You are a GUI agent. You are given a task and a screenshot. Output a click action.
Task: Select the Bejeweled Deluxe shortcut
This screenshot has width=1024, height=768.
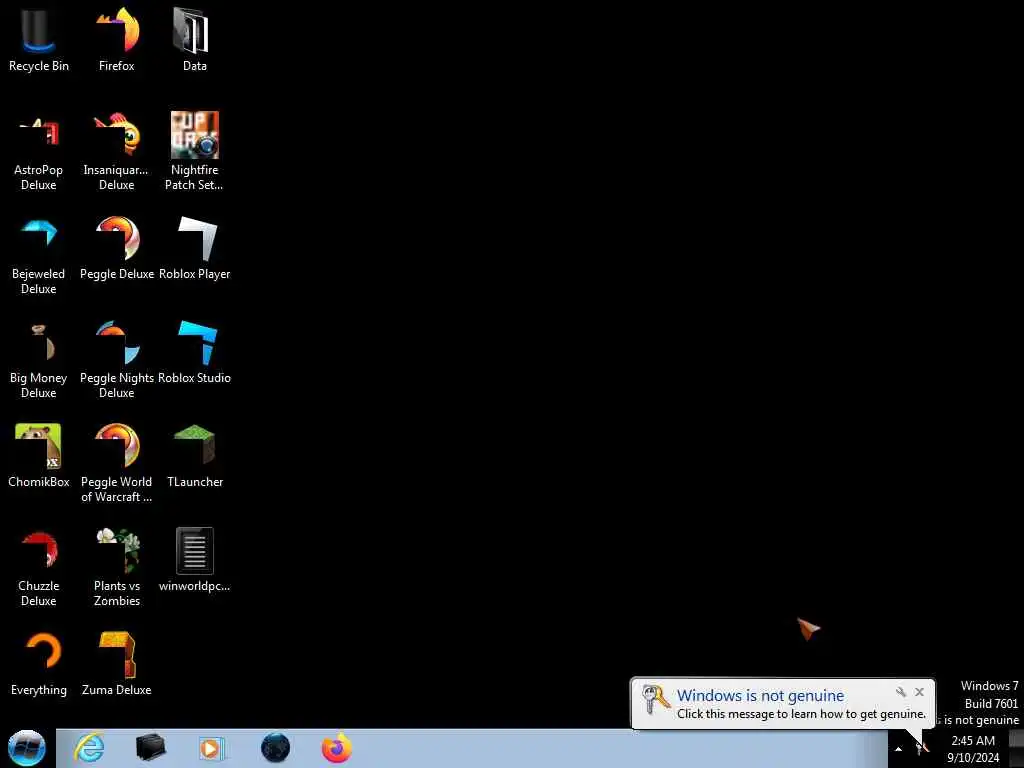pyautogui.click(x=39, y=255)
